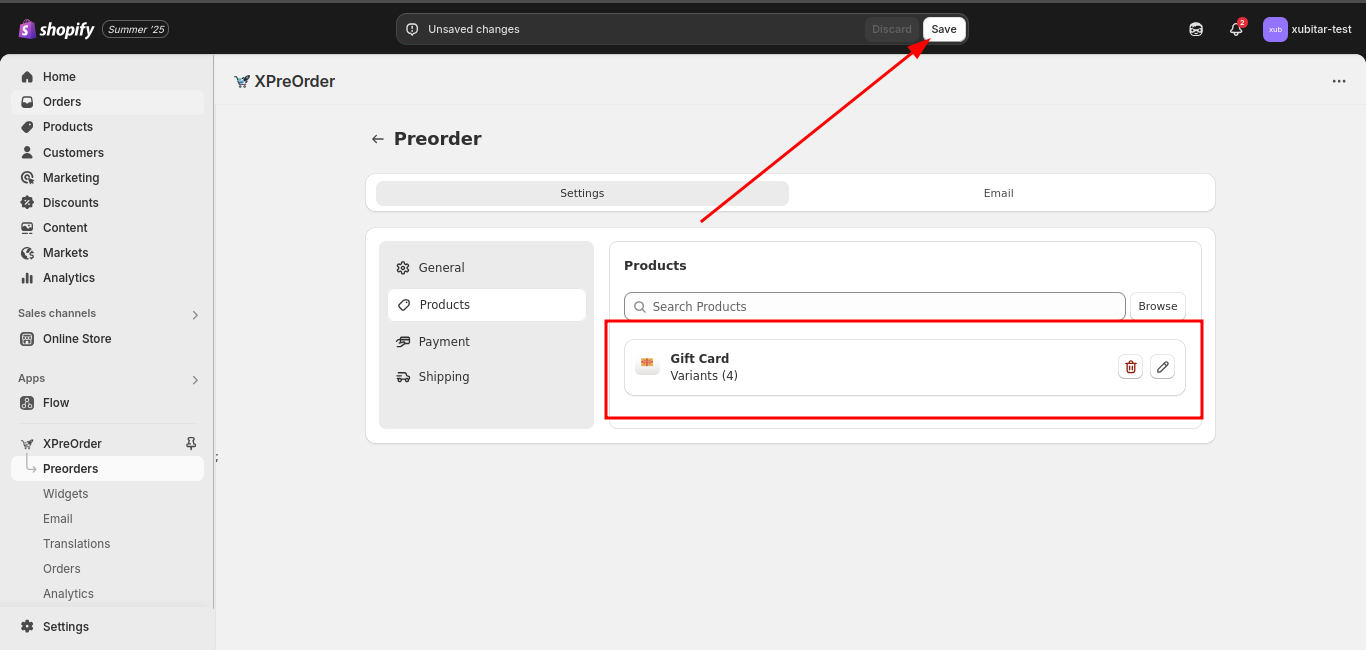Expand the Sales channels section
The height and width of the screenshot is (650, 1366).
point(195,314)
